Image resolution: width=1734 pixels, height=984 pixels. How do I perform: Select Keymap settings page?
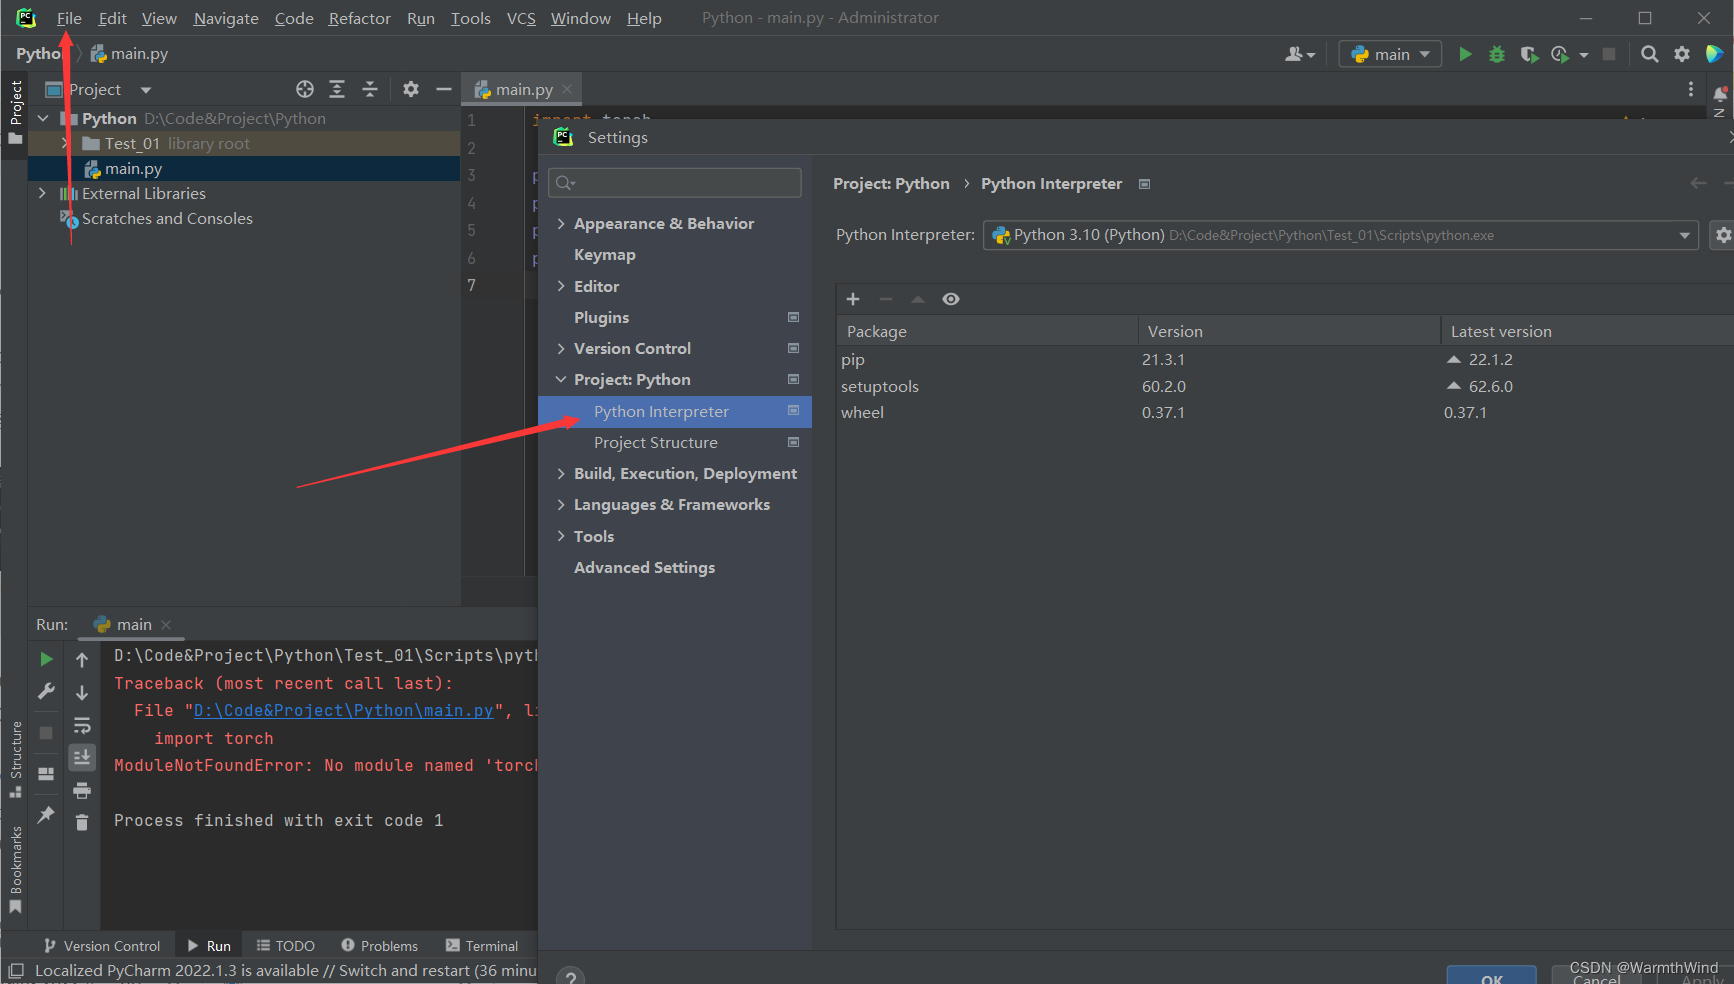coord(604,255)
